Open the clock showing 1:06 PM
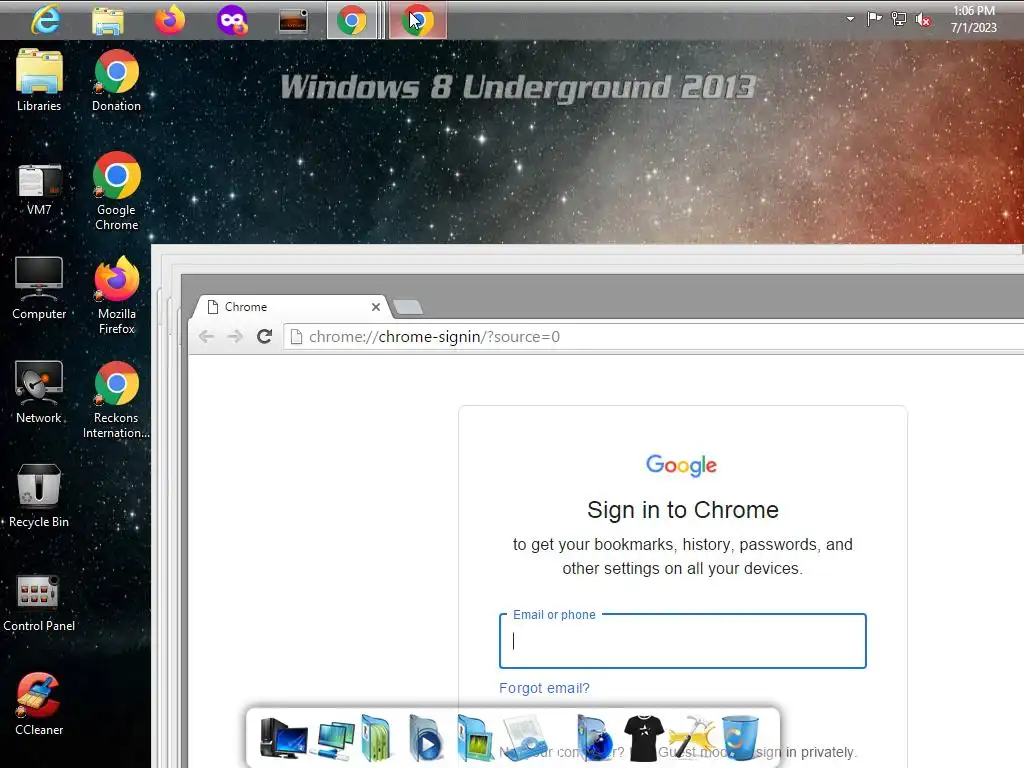This screenshot has width=1024, height=768. (974, 20)
